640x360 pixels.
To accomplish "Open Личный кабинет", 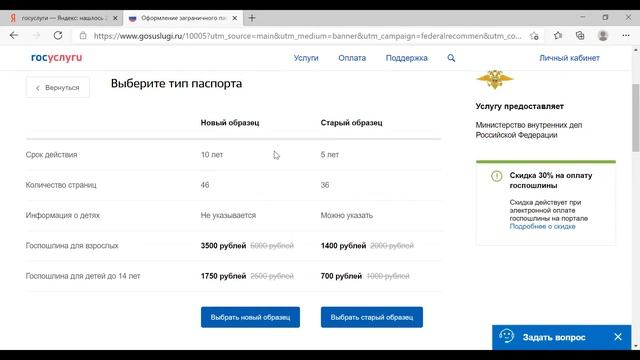I will (x=569, y=58).
